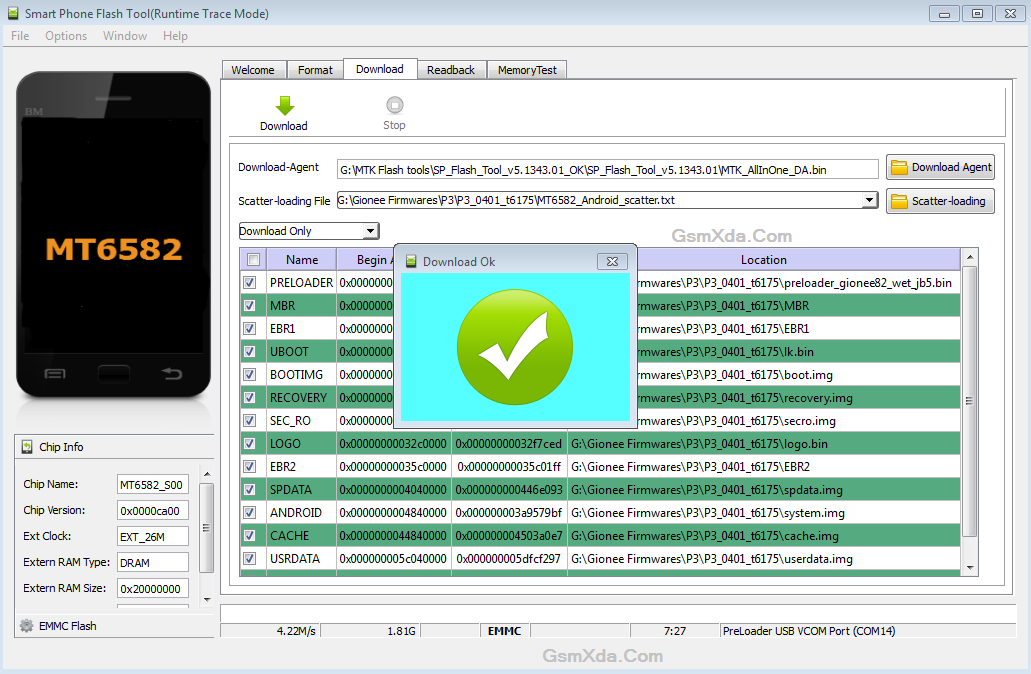1031x674 pixels.
Task: Click the Chip Info panel scroll-up arrow
Action: (x=207, y=474)
